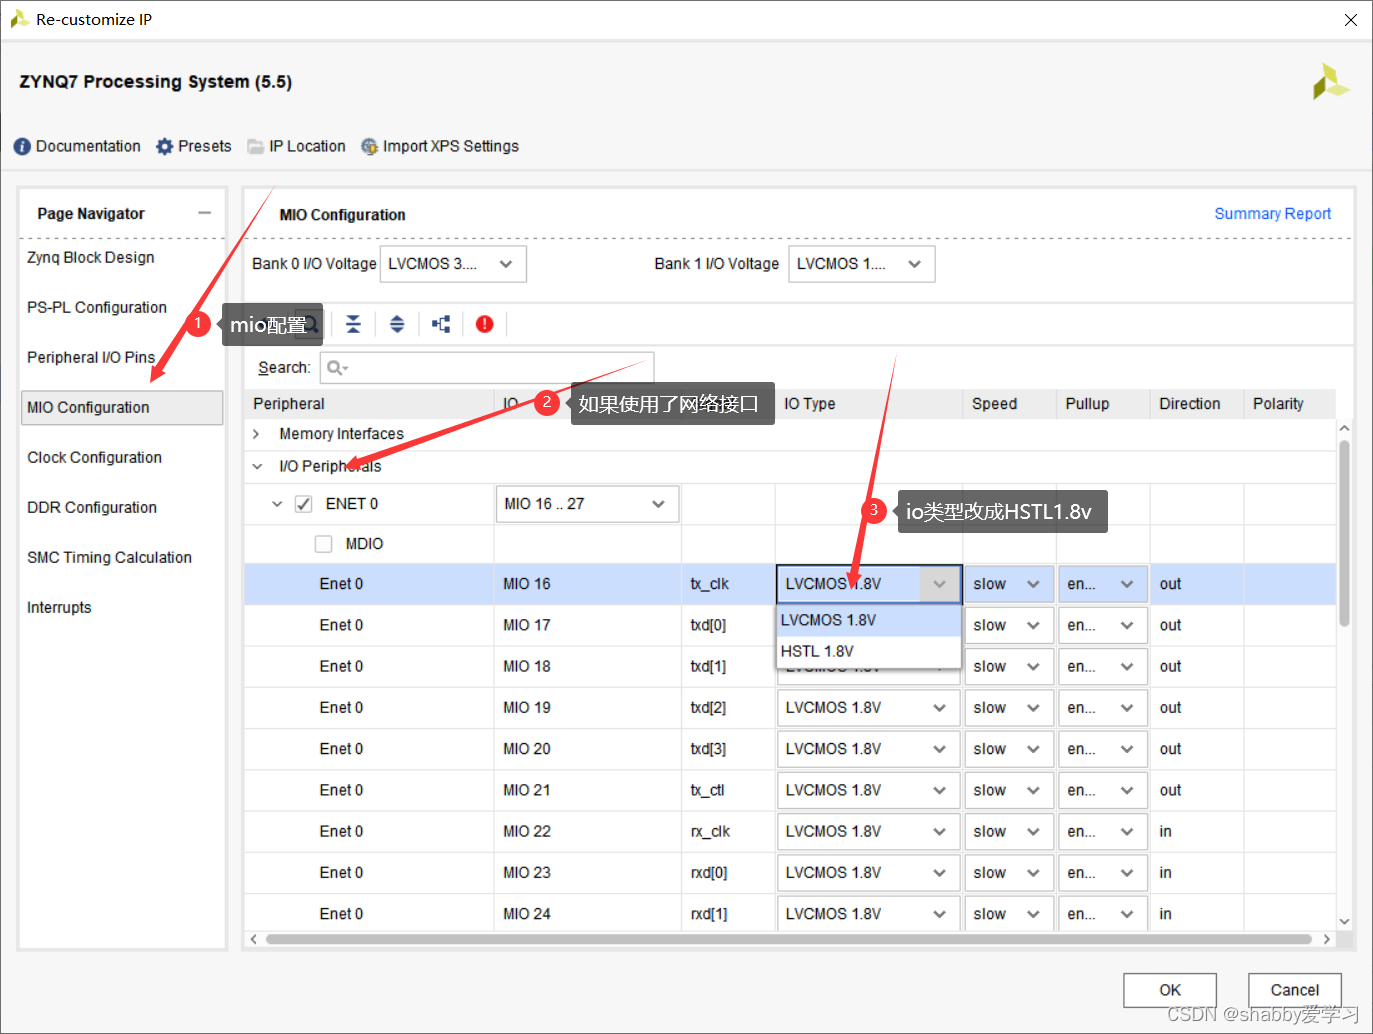Open Bank 1 I/O Voltage dropdown
Viewport: 1373px width, 1034px height.
[x=862, y=264]
